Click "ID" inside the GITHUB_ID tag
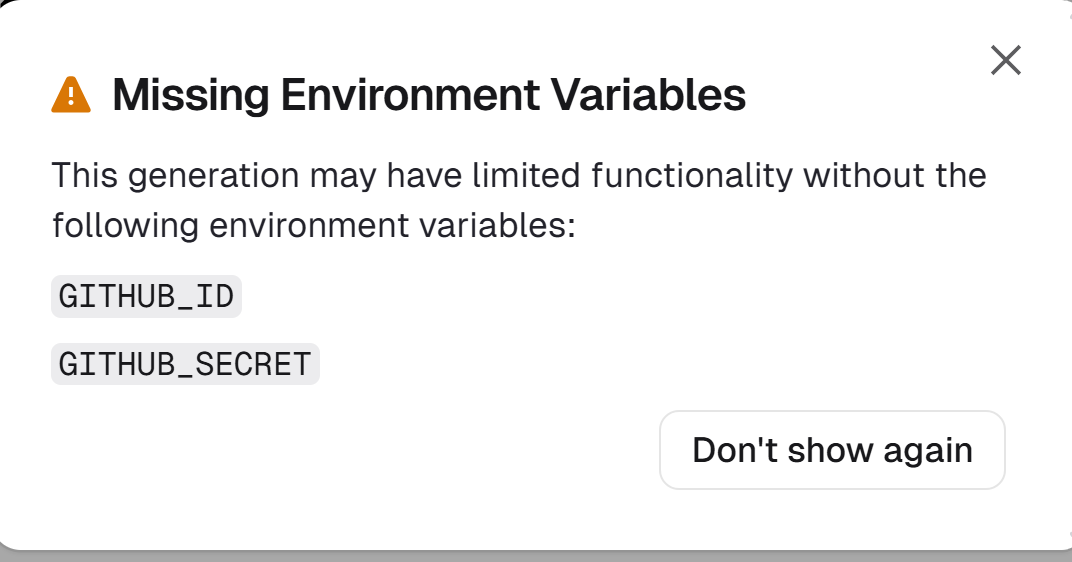The width and height of the screenshot is (1072, 562). (x=215, y=297)
